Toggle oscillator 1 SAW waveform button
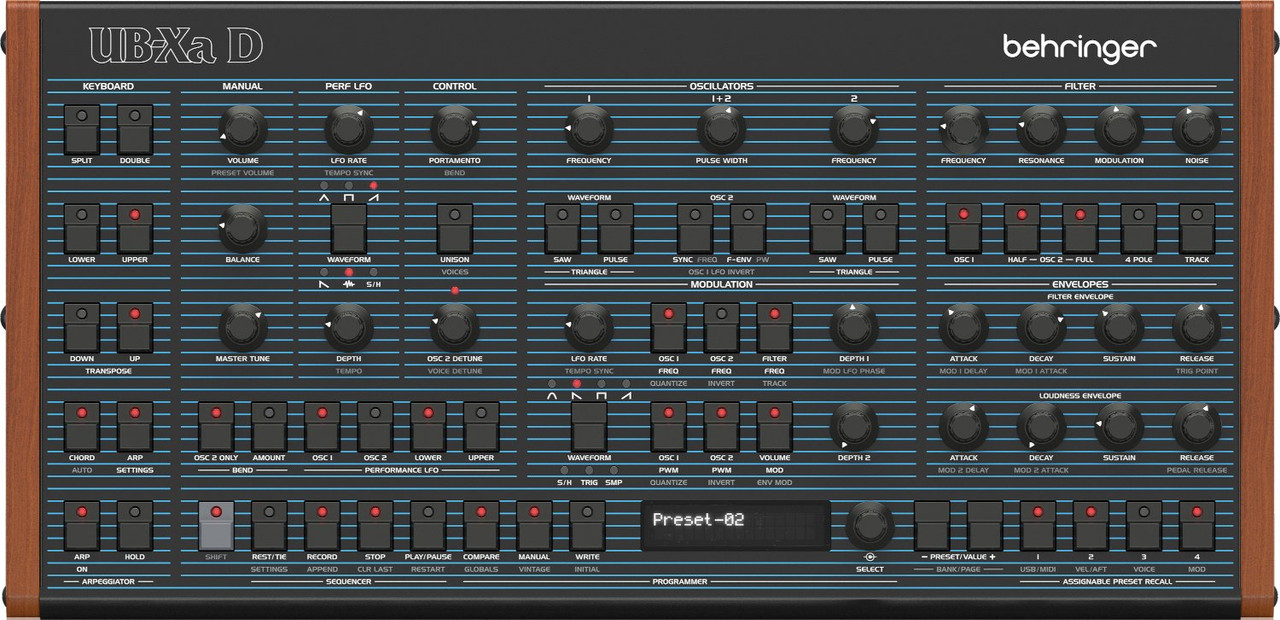 (x=563, y=228)
